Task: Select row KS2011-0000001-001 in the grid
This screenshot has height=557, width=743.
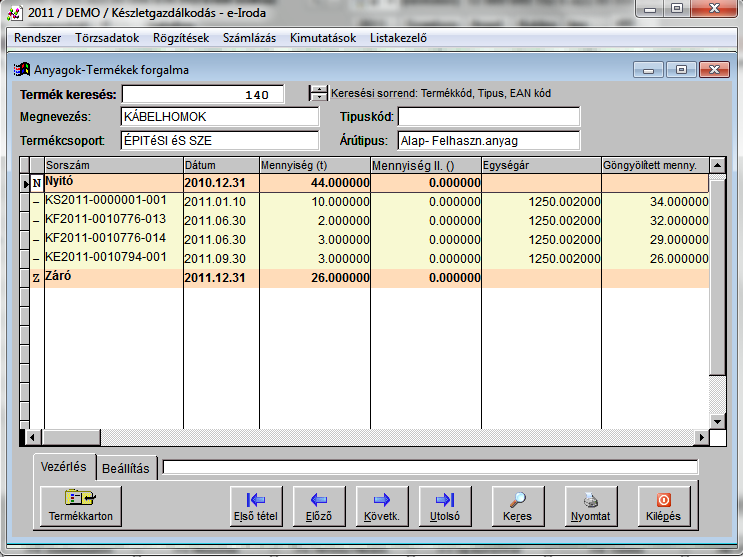Action: pos(105,201)
